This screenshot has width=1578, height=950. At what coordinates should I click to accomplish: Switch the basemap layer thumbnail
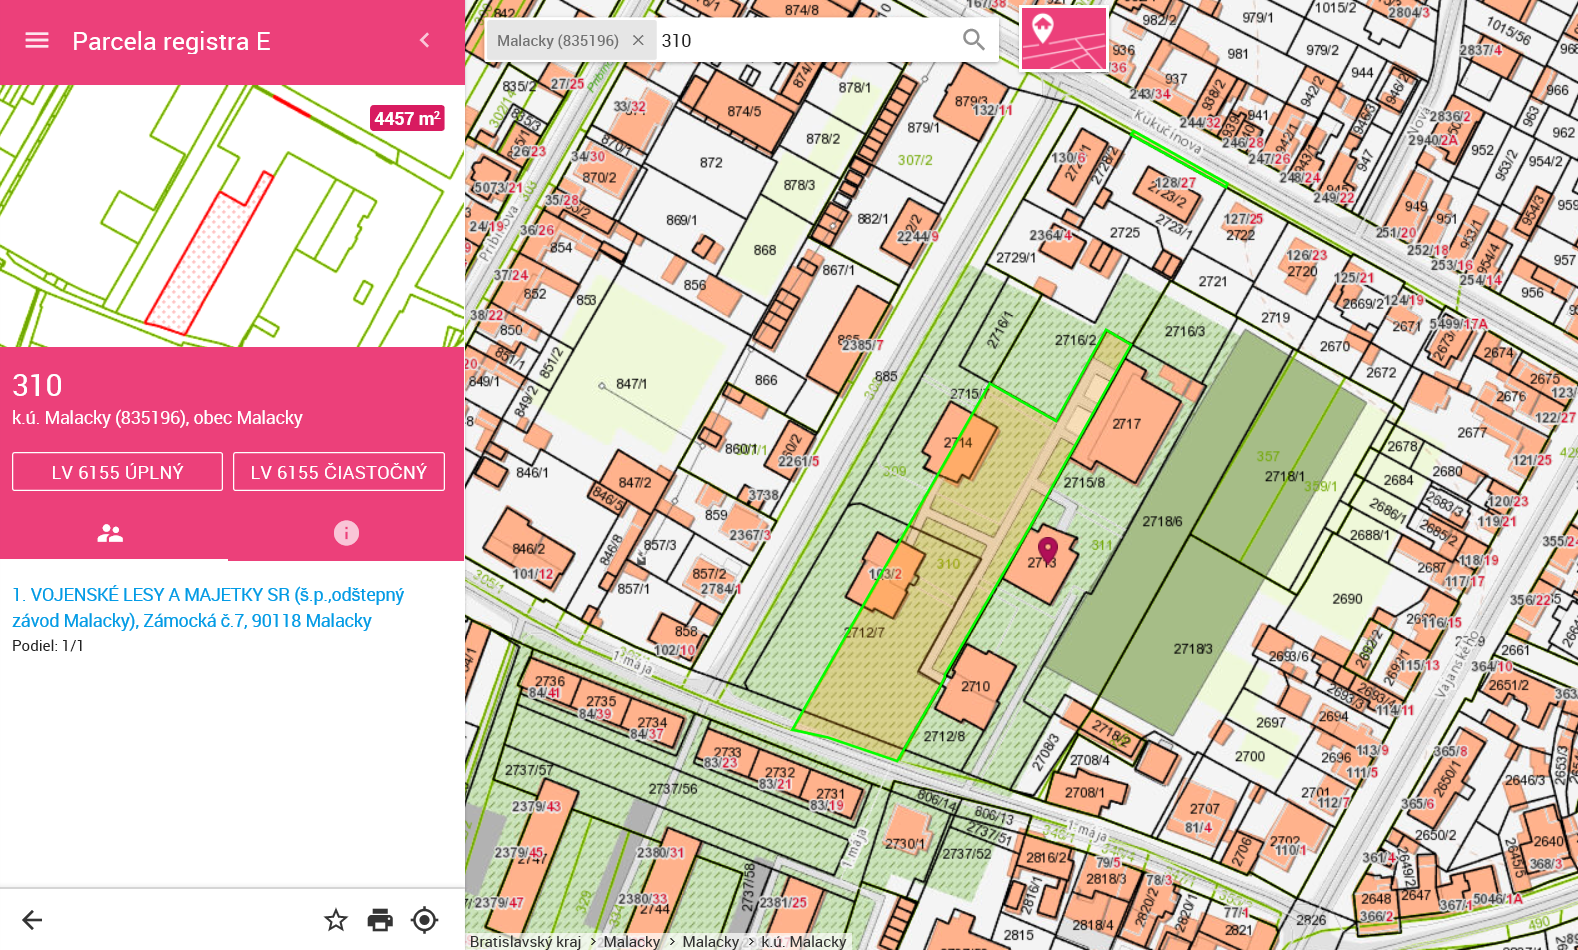pos(1063,39)
